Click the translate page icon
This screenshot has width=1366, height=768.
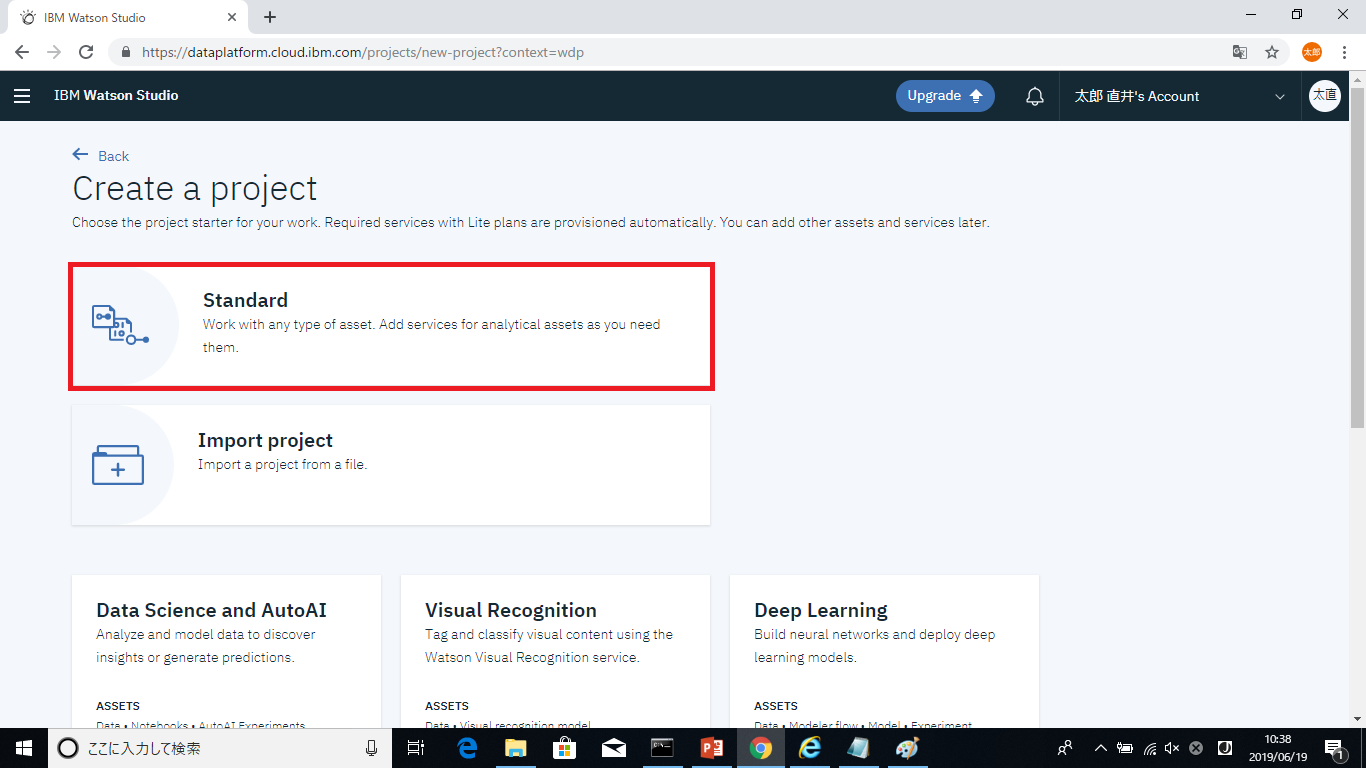coord(1240,52)
